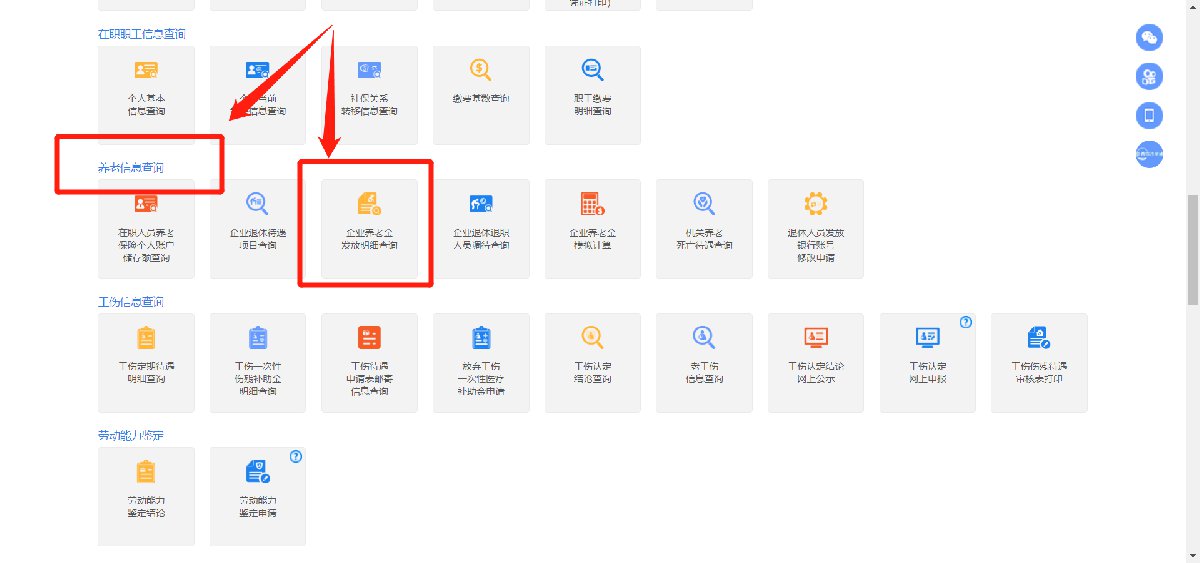Click the mobile phone icon in right sidebar
This screenshot has height=563, width=1200.
(x=1149, y=115)
